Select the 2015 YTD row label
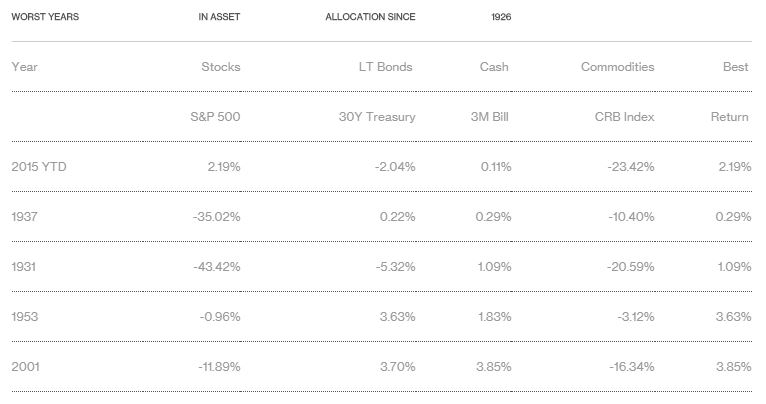 tap(39, 167)
